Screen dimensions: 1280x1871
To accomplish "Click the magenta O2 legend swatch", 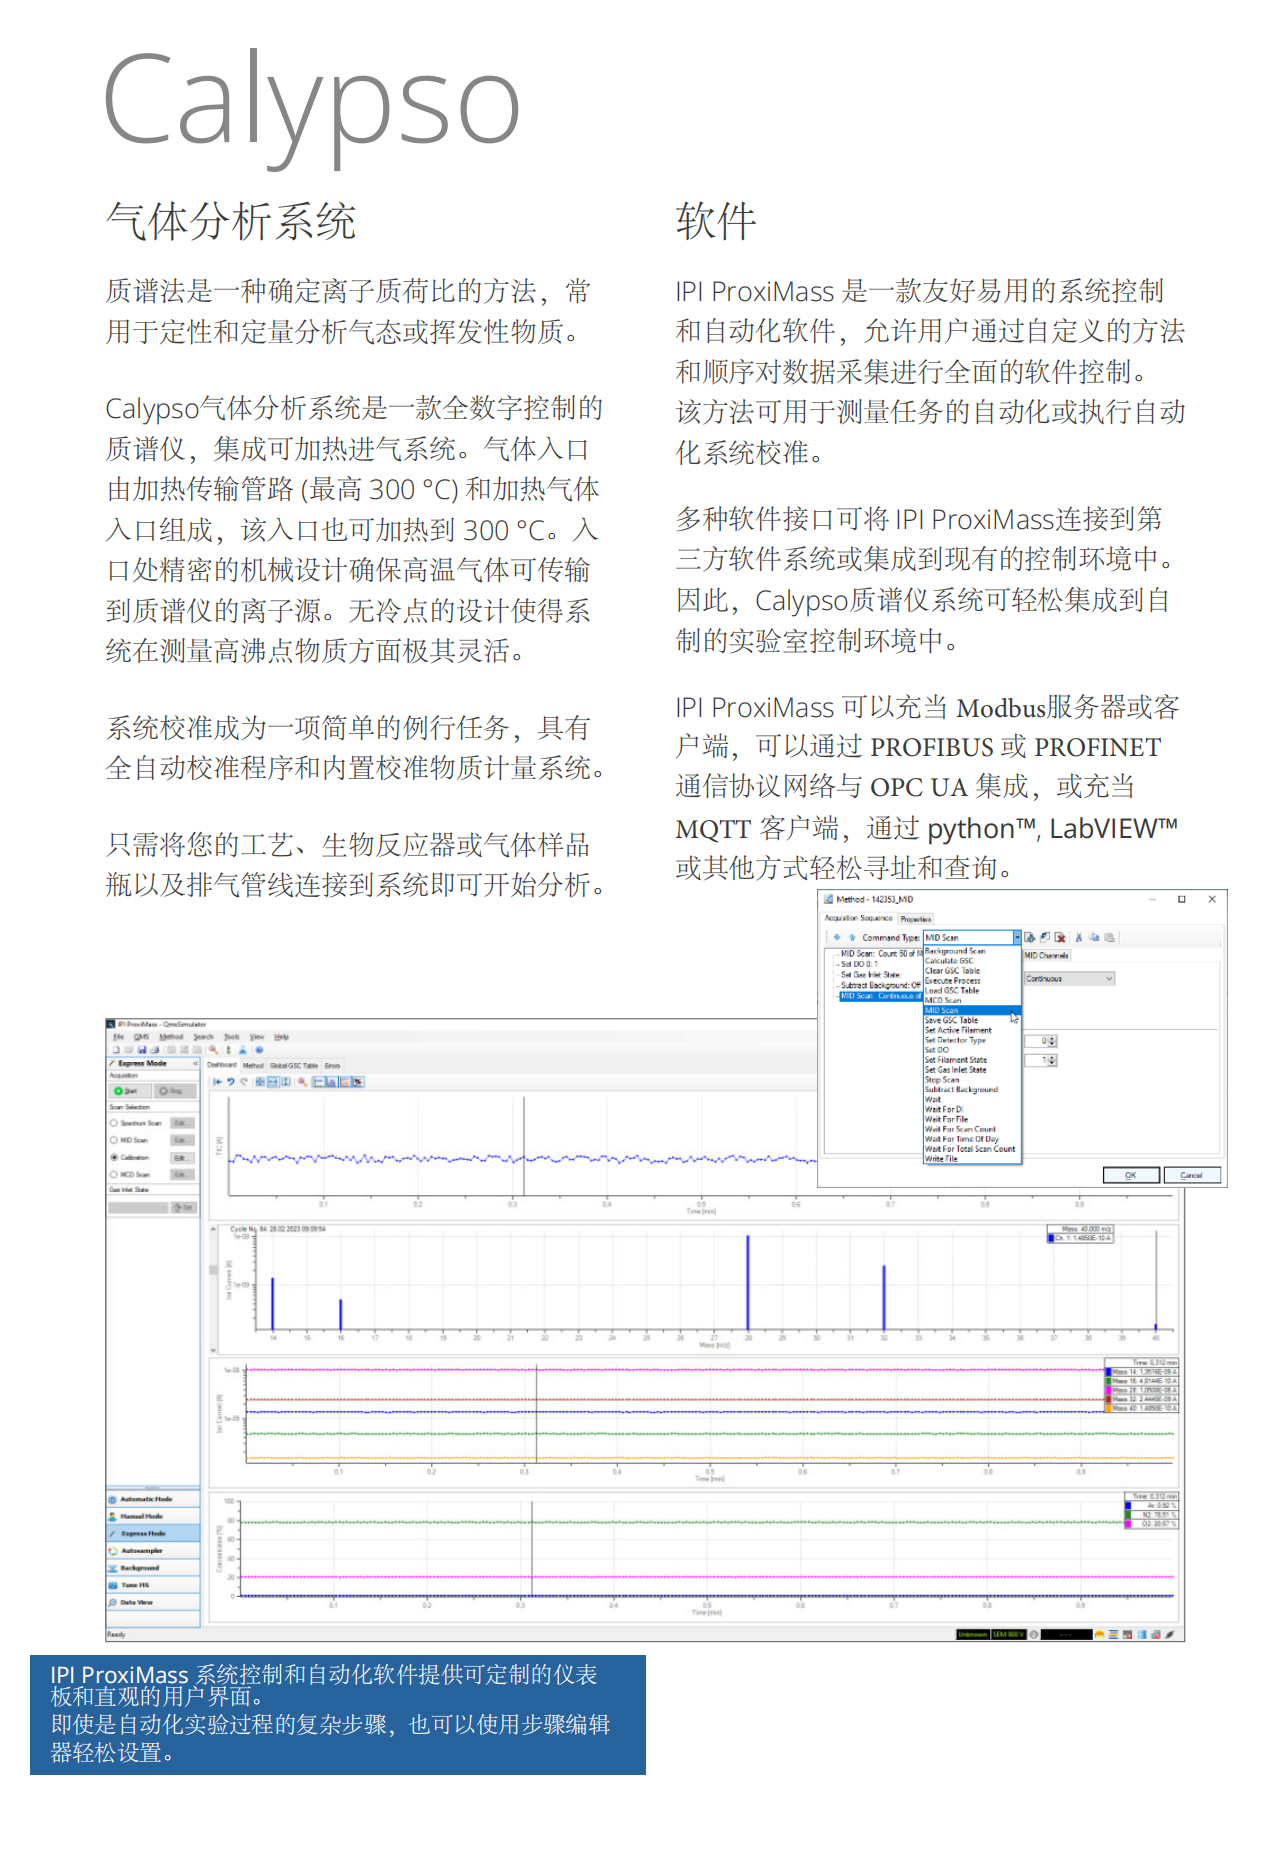I will 1129,1523.
